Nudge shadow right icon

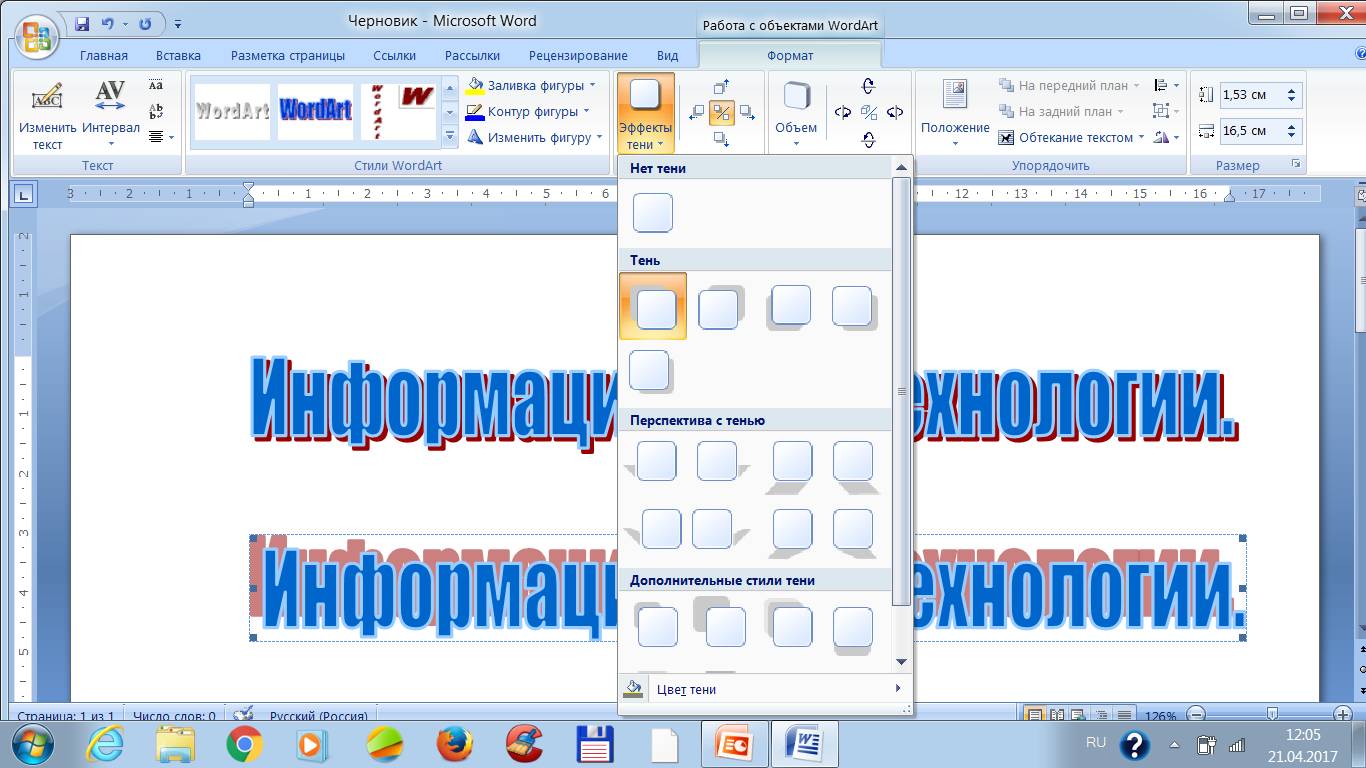[x=746, y=112]
